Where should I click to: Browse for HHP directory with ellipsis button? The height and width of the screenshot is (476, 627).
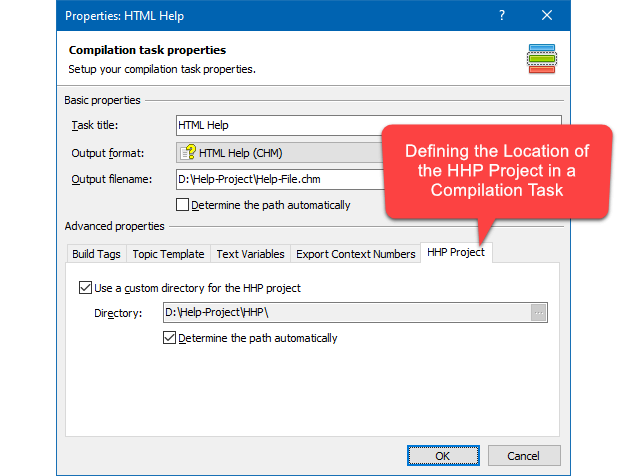click(x=539, y=312)
